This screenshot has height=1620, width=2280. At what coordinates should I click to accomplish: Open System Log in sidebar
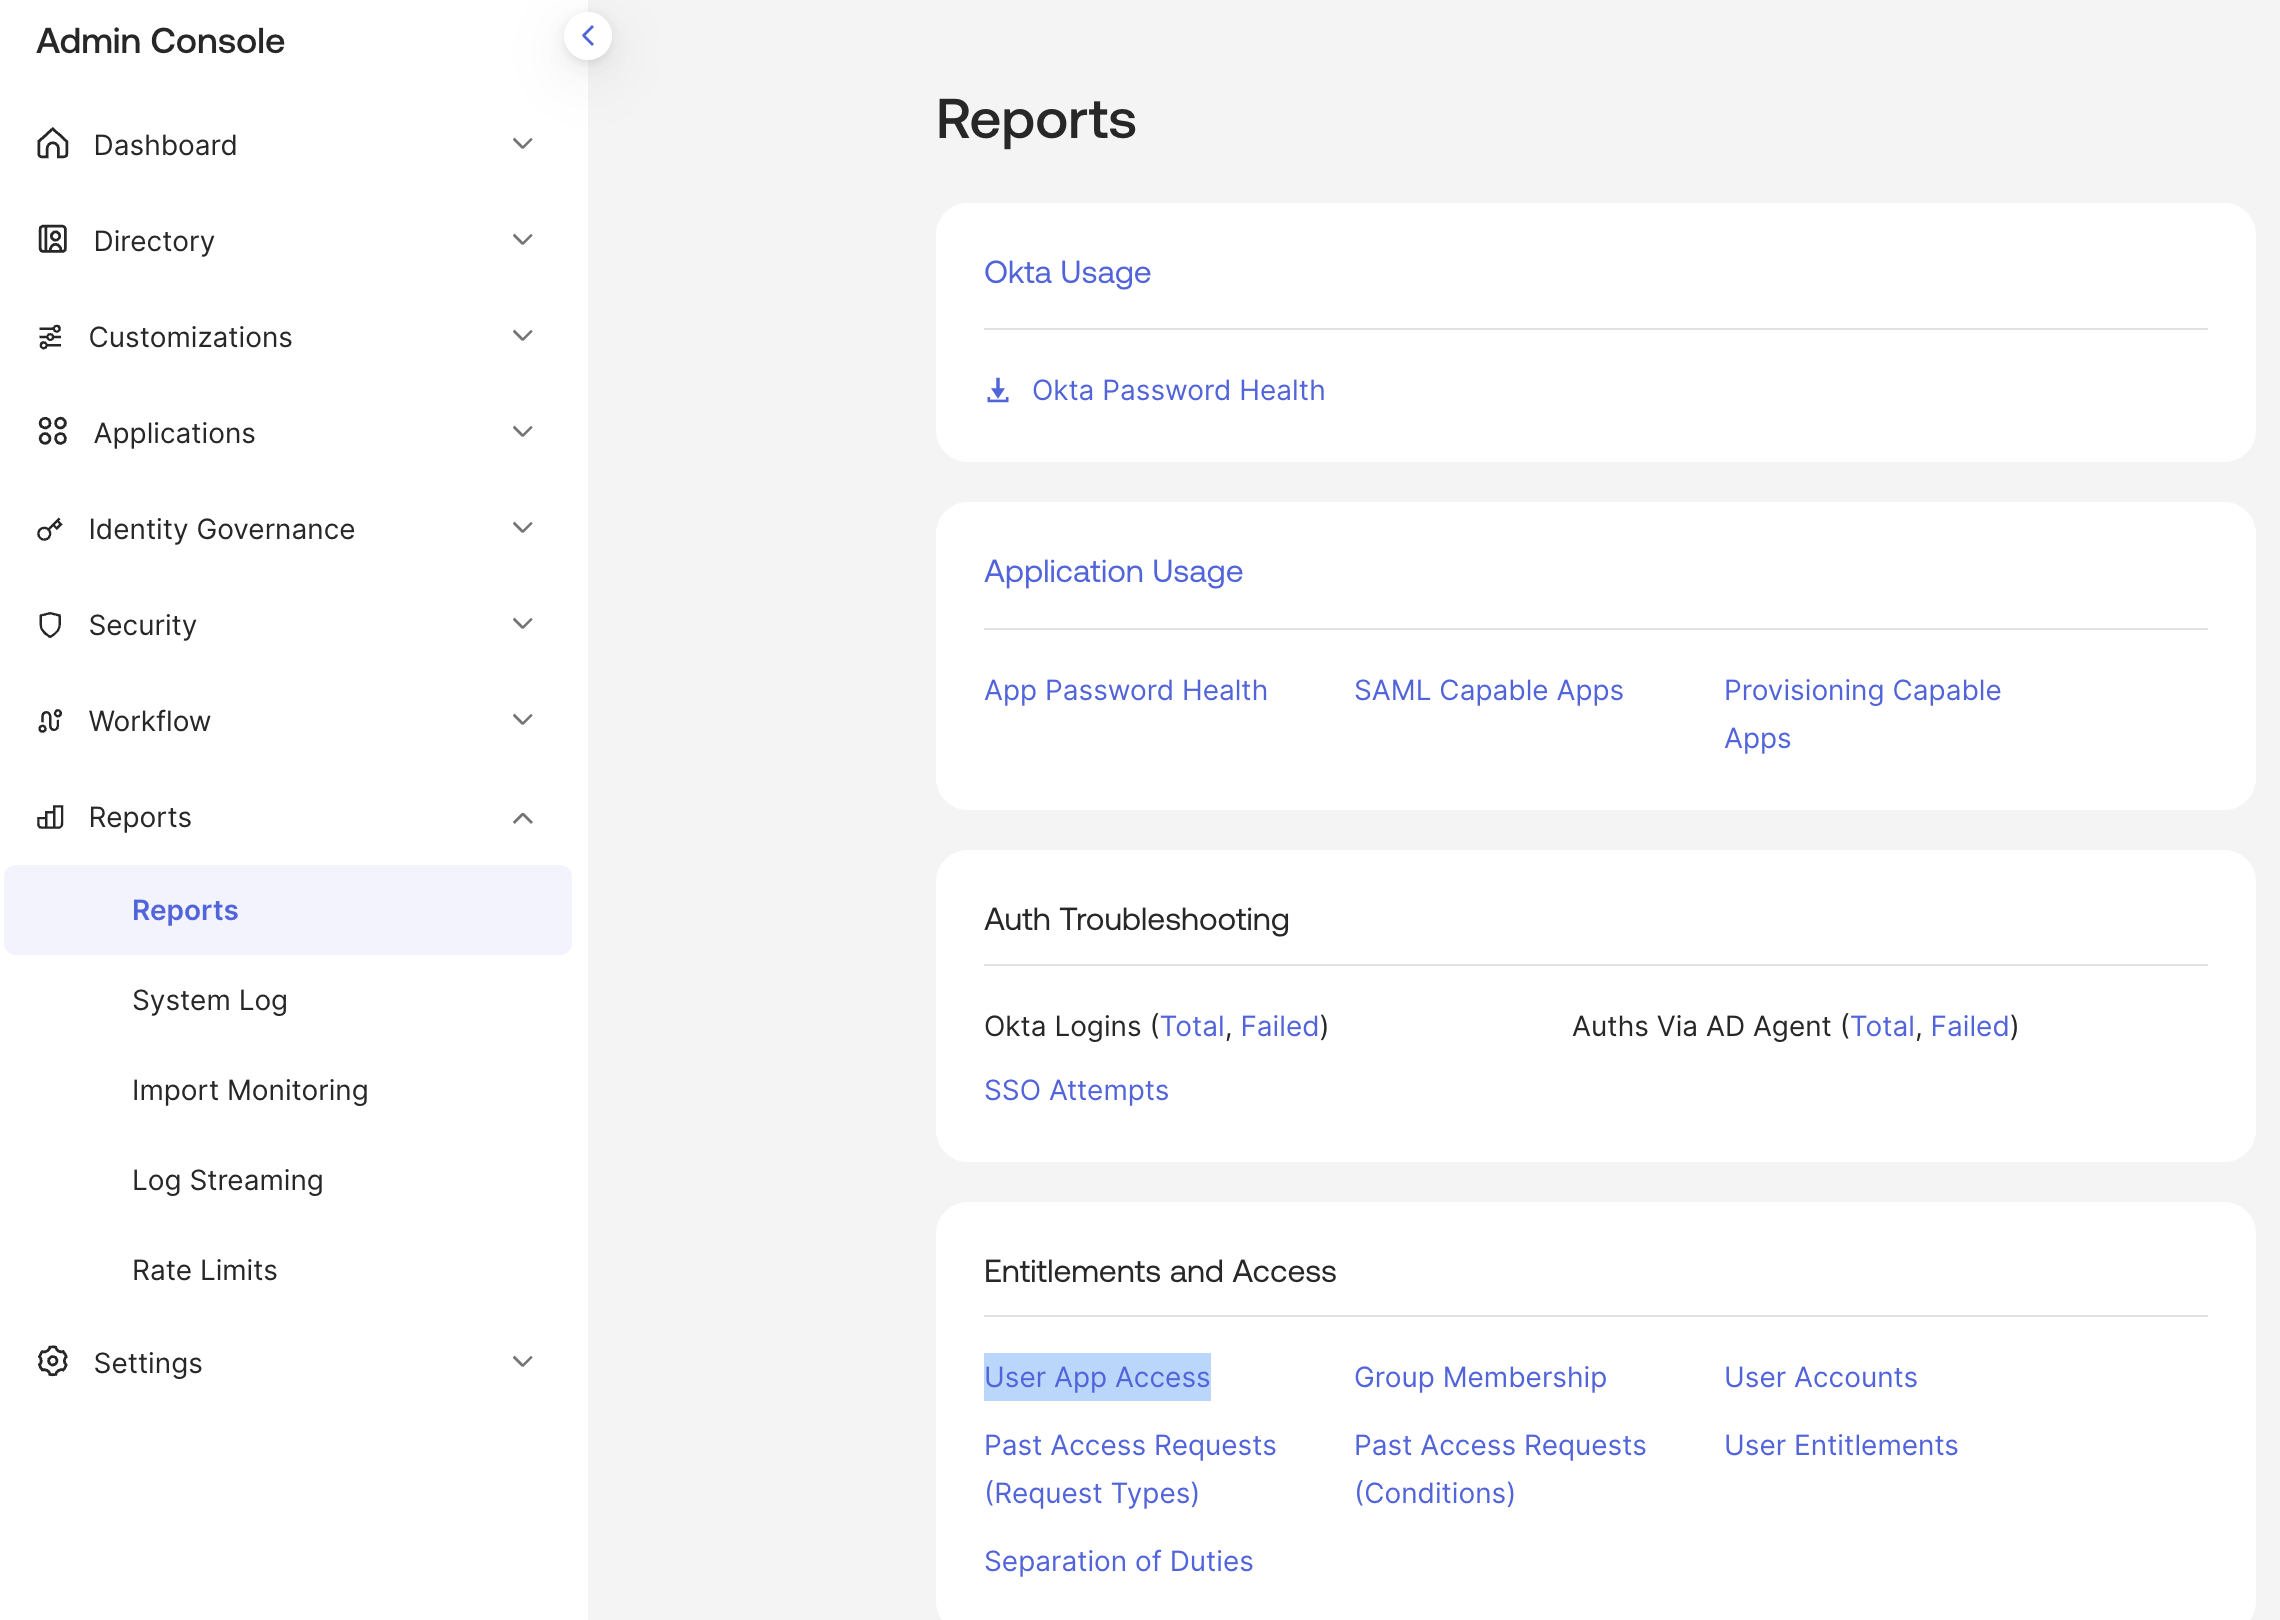click(x=210, y=1000)
